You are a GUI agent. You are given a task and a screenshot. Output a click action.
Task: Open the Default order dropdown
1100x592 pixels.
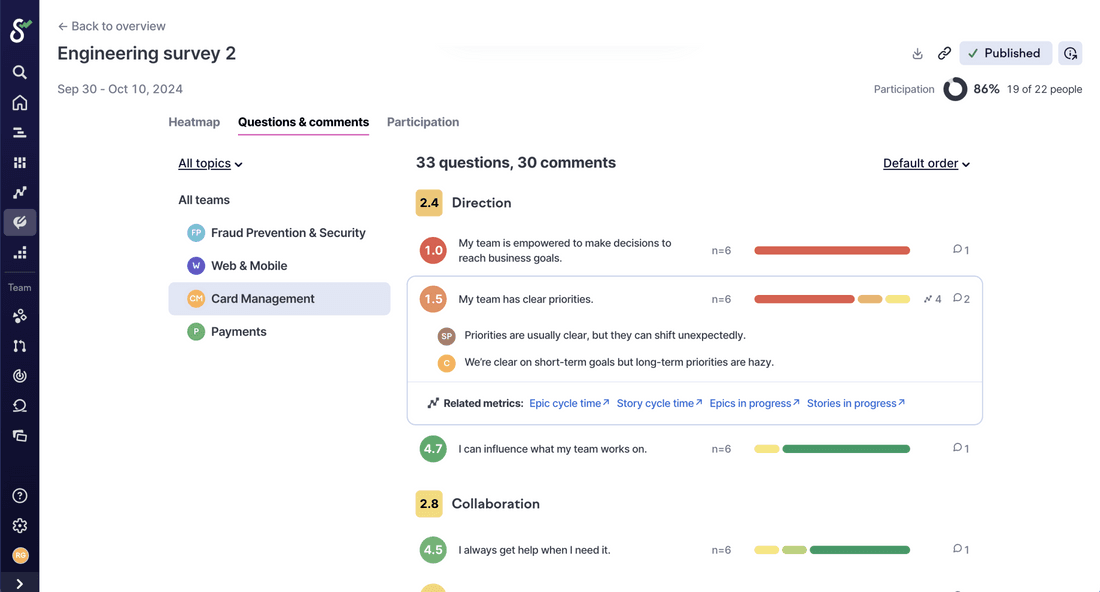tap(926, 163)
